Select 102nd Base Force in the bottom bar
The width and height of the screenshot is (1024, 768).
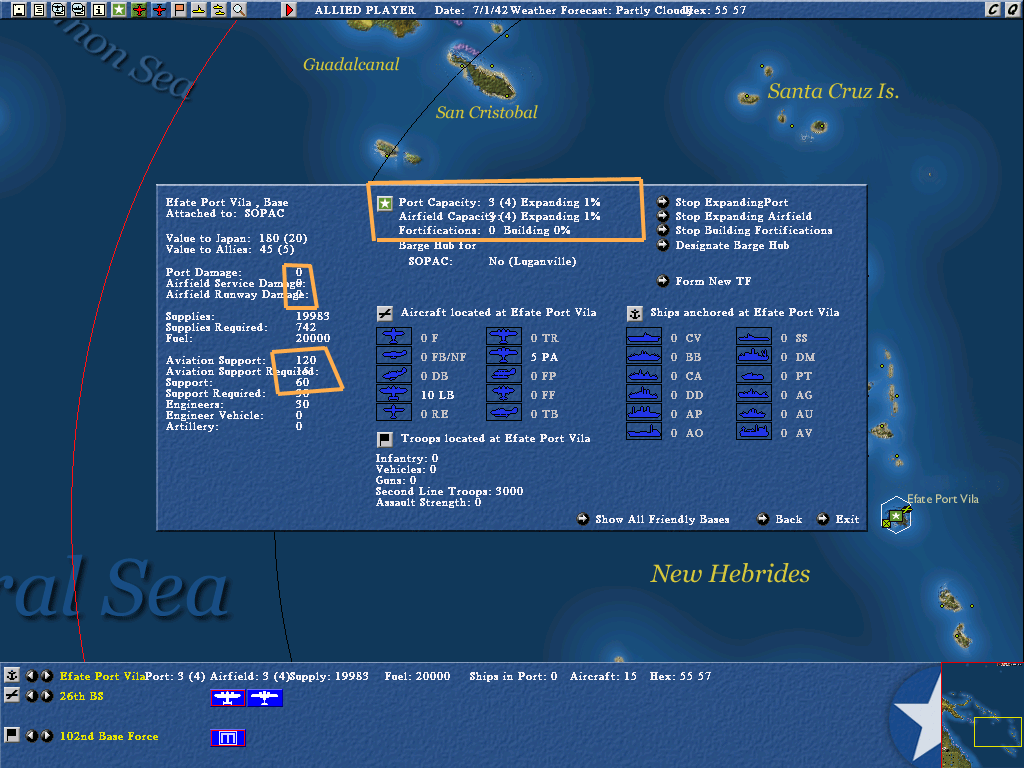[x=109, y=736]
